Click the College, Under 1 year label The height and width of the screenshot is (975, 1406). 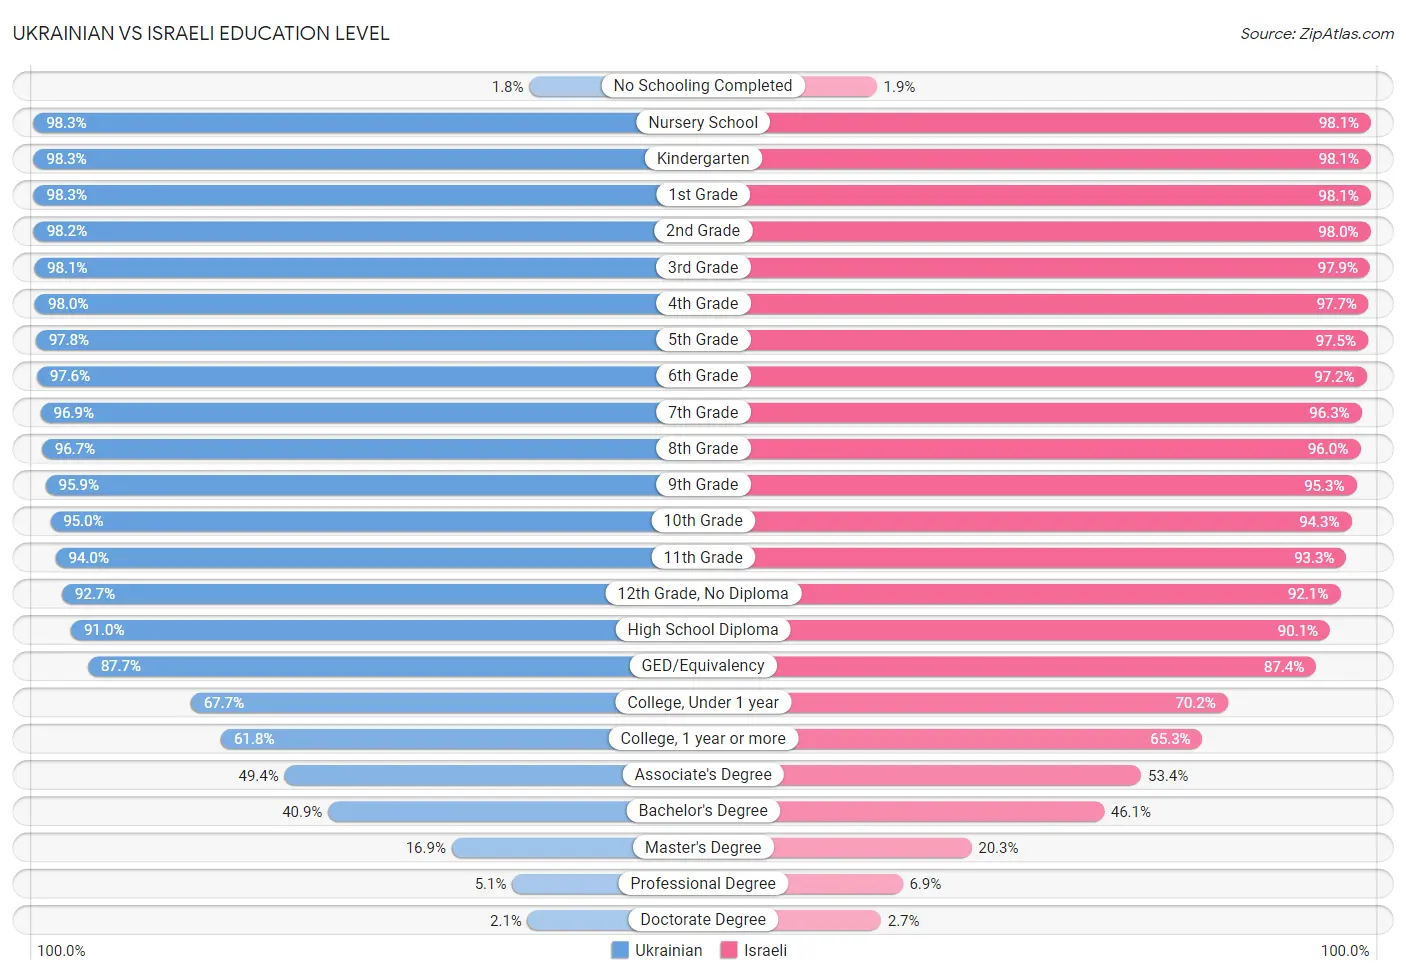point(703,702)
